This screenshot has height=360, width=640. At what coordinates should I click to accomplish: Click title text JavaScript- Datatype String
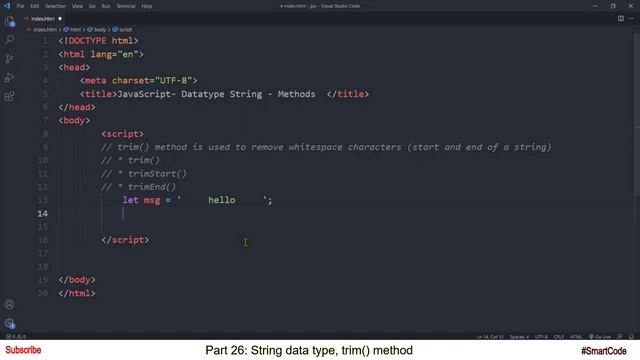point(190,94)
